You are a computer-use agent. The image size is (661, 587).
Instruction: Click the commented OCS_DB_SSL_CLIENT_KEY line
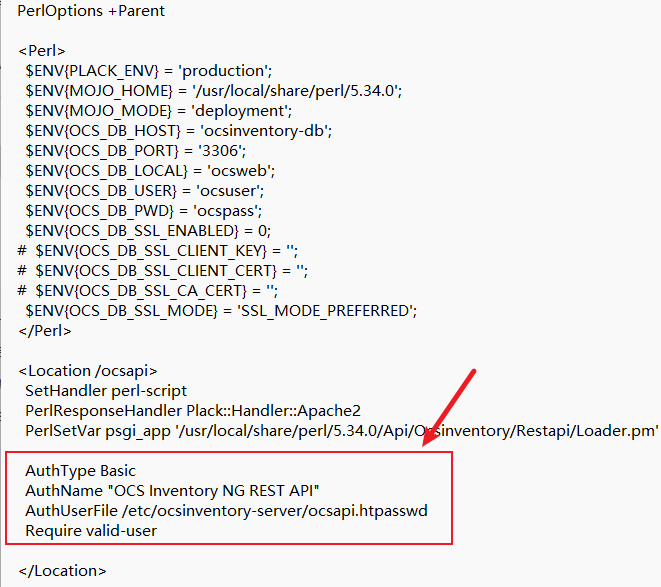[x=158, y=251]
